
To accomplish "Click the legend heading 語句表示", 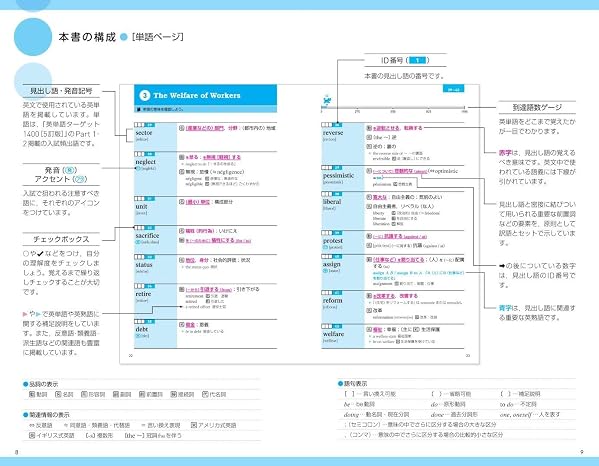I will 356,383.
